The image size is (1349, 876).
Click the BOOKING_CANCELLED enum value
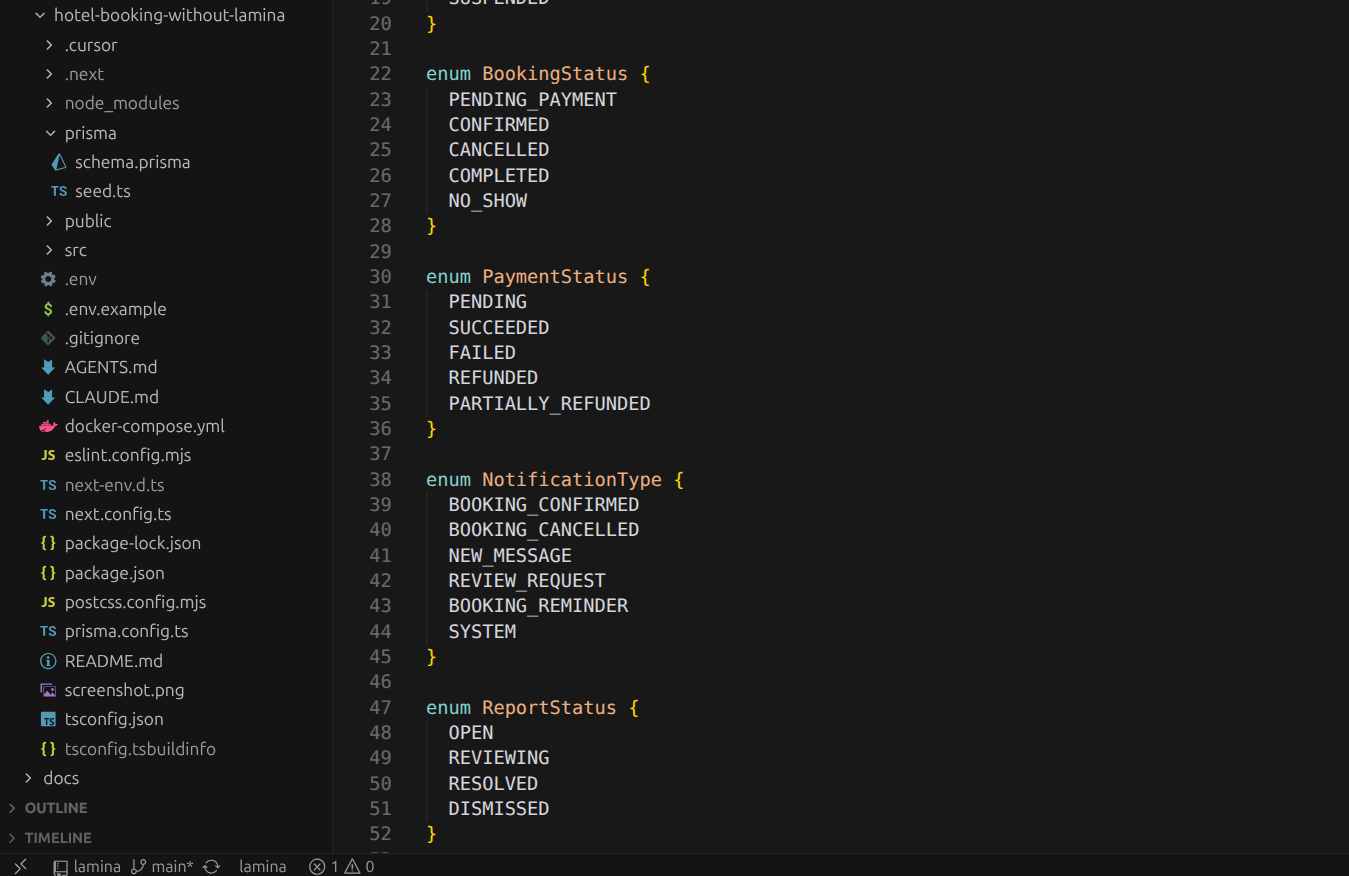[x=543, y=529]
